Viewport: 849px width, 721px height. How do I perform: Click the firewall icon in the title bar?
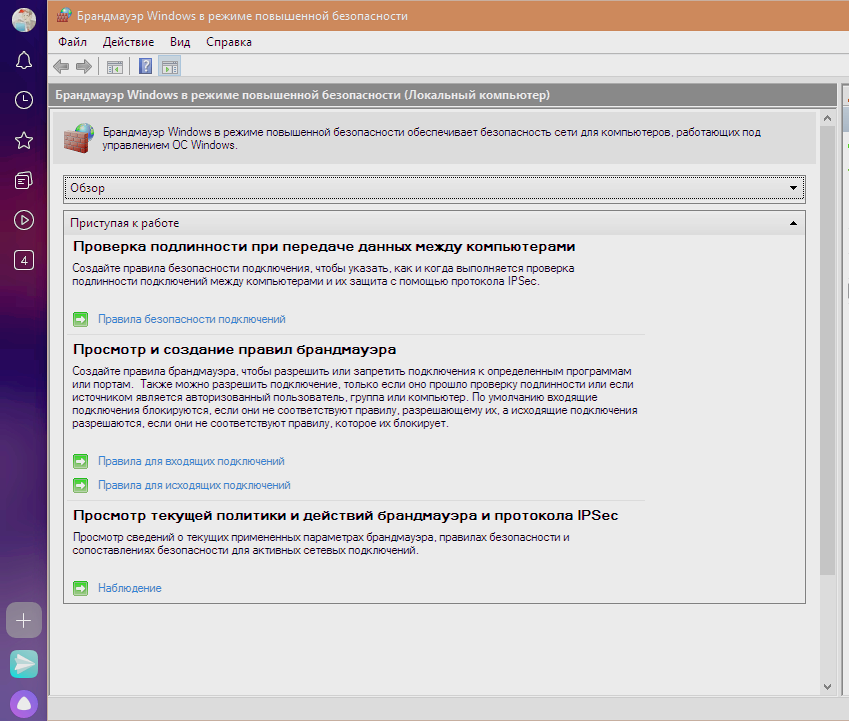click(x=63, y=16)
